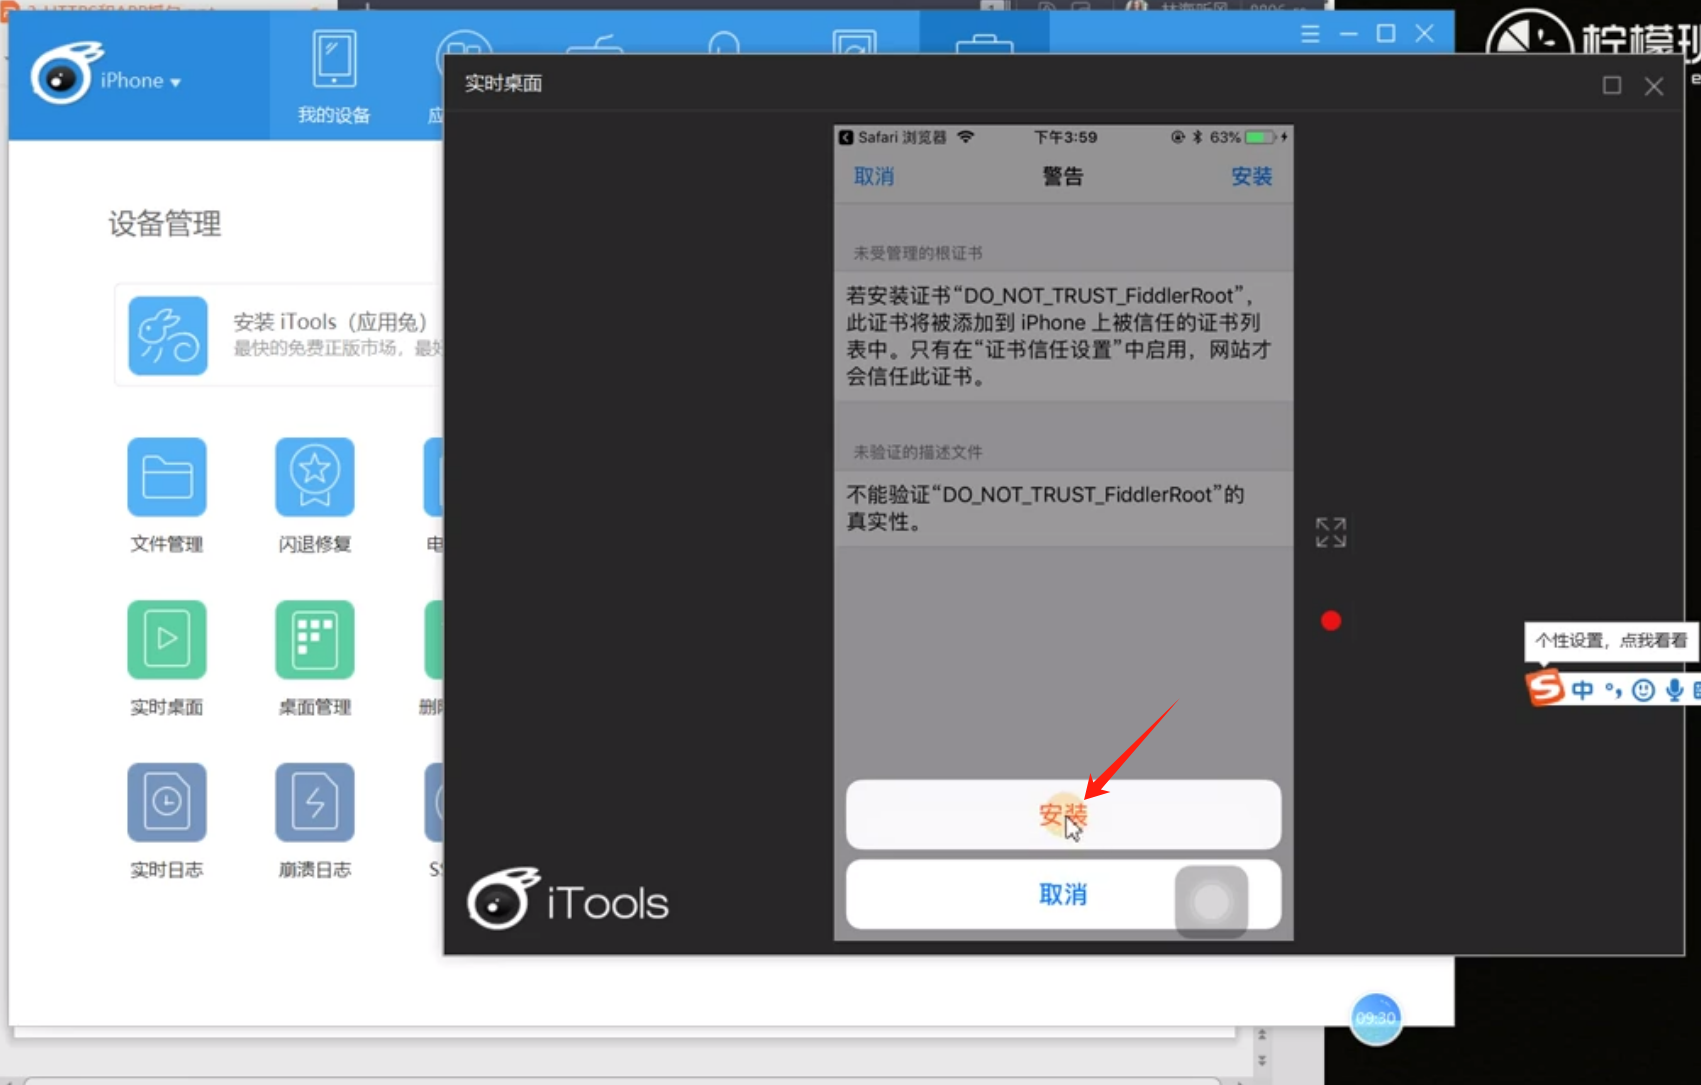
Task: Activate Sogou voice input microphone
Action: [x=1674, y=690]
